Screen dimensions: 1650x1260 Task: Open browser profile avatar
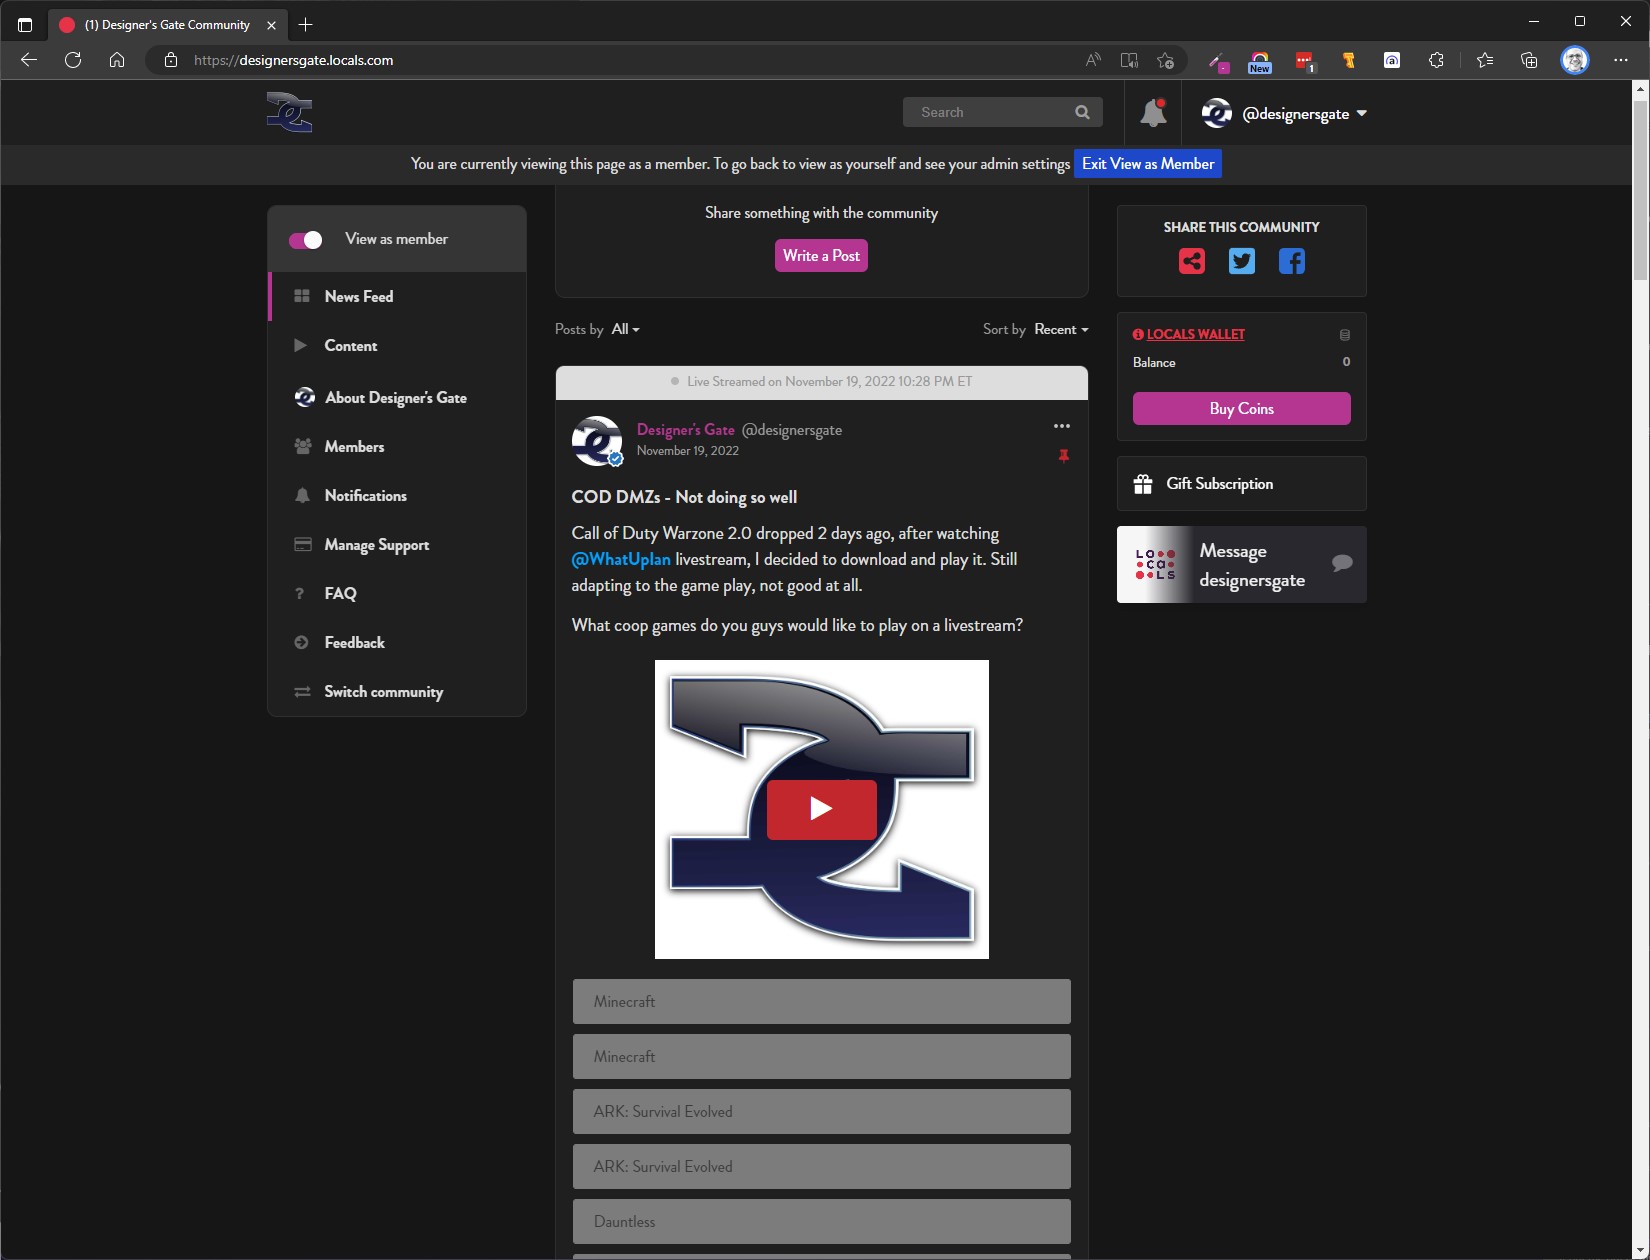pyautogui.click(x=1575, y=60)
